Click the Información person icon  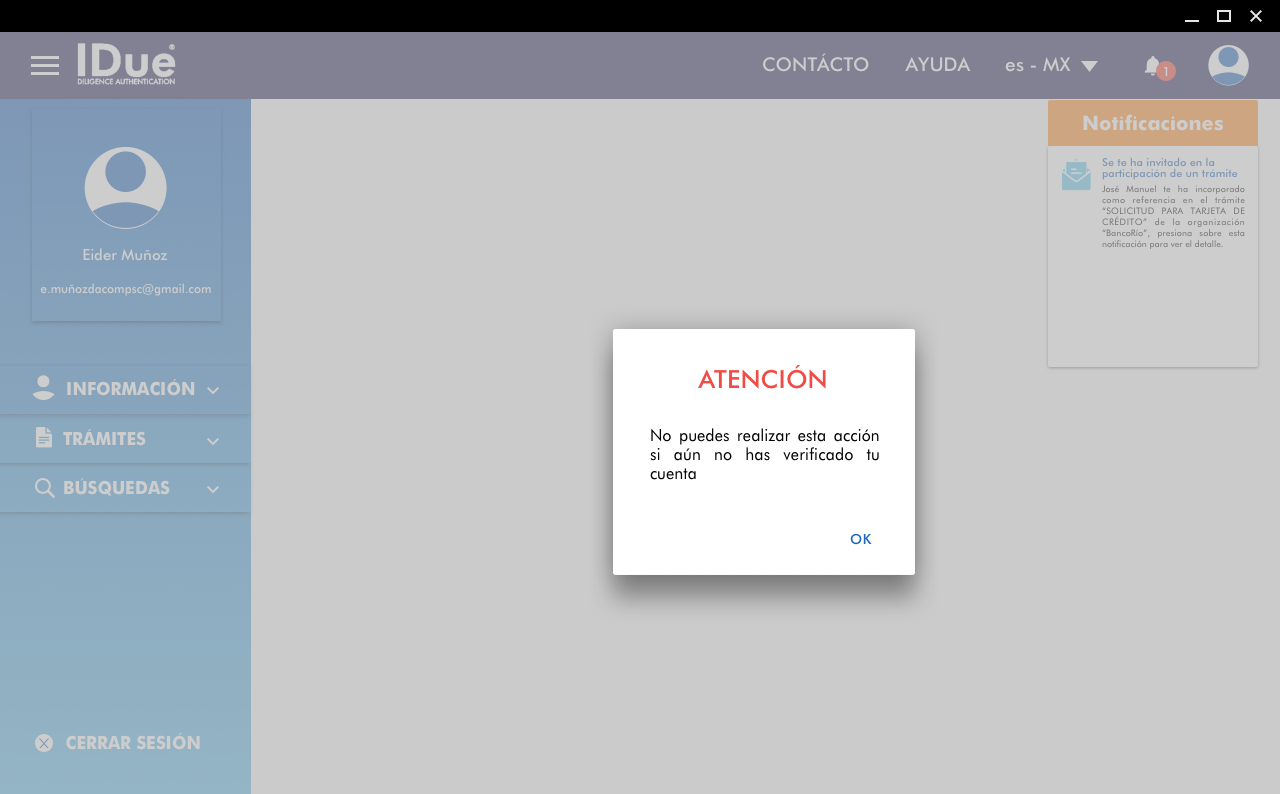[x=43, y=389]
